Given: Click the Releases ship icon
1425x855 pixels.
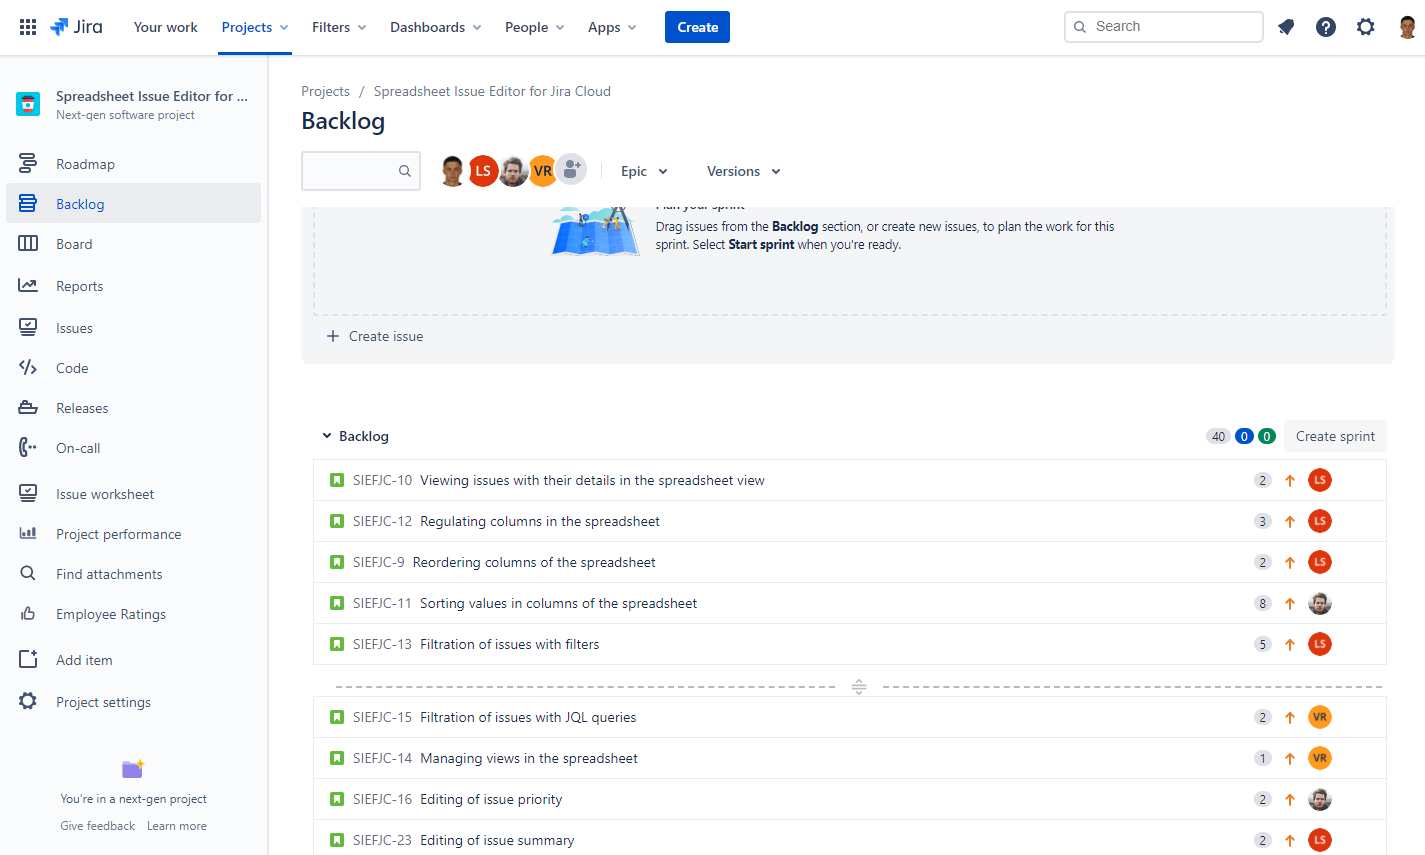Looking at the screenshot, I should [28, 407].
